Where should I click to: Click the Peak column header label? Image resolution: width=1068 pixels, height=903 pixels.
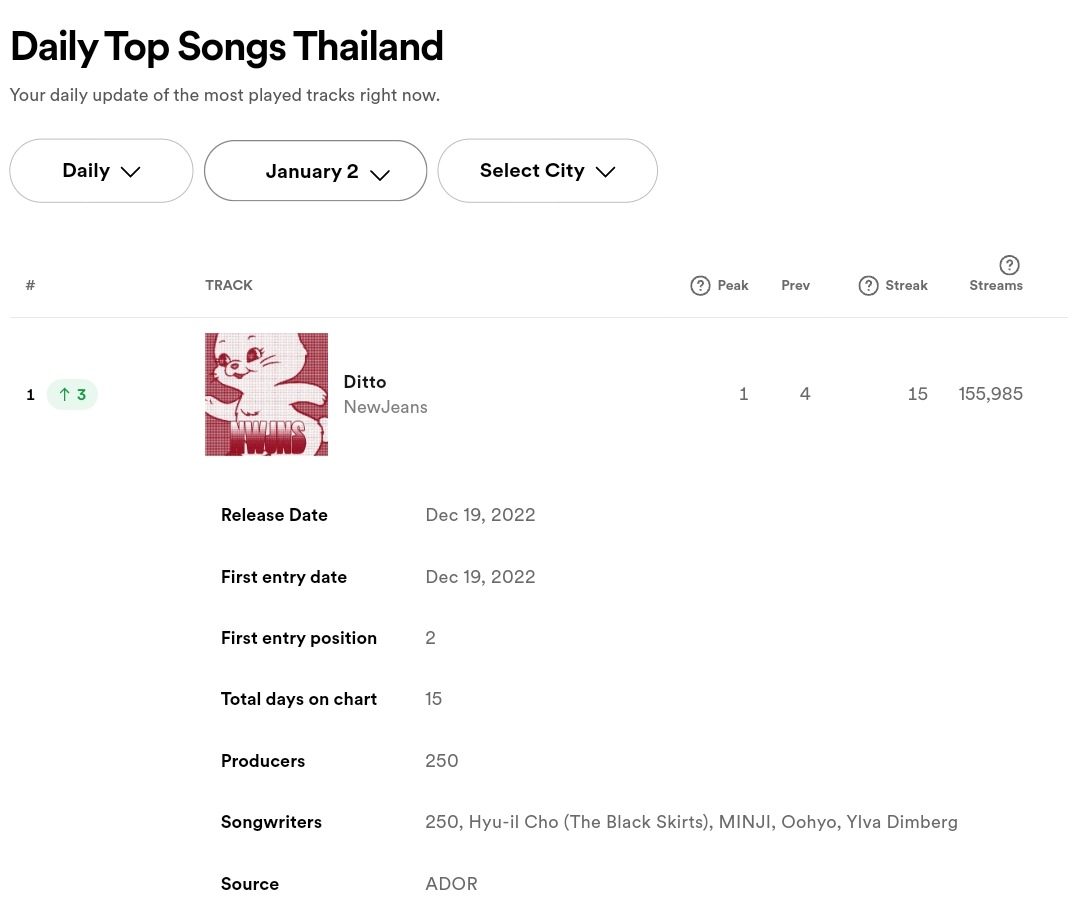coord(733,286)
